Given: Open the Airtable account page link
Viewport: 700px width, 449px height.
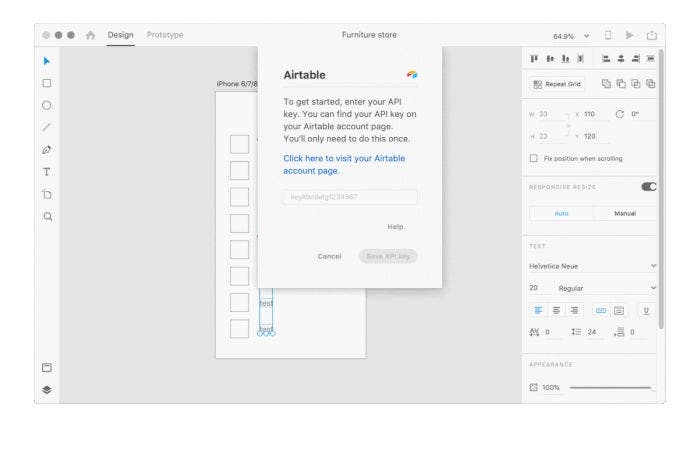Looking at the screenshot, I should tap(344, 165).
